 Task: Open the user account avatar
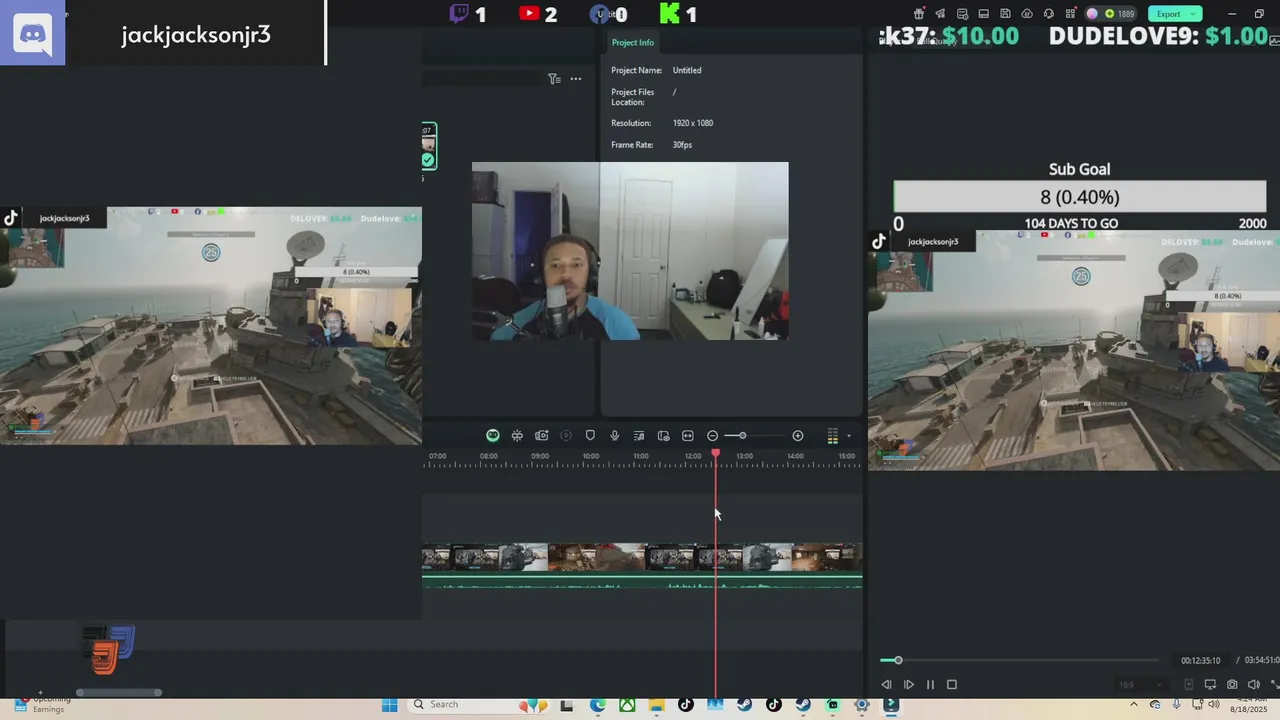[x=1092, y=14]
